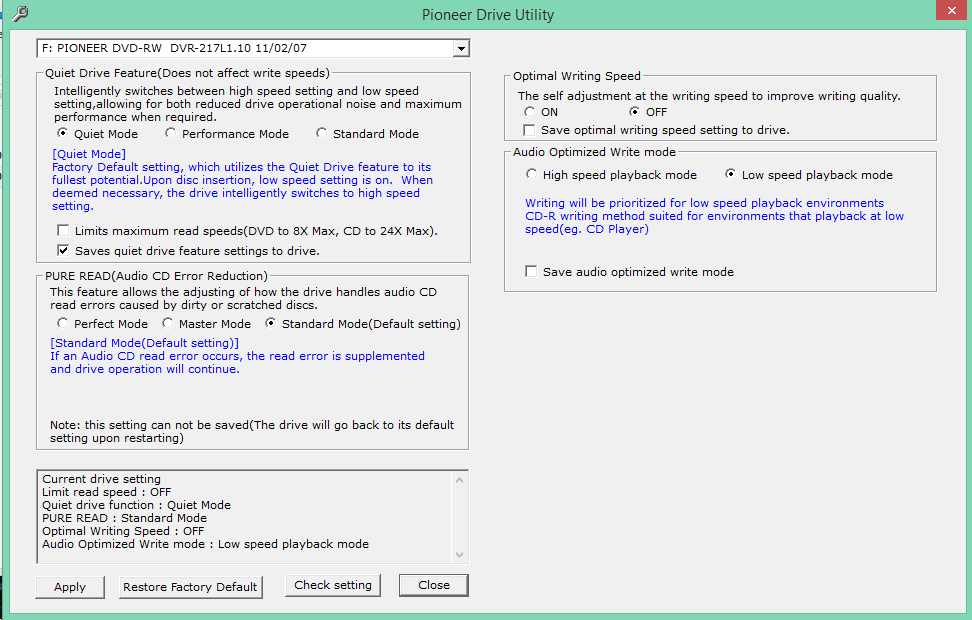Click the Check setting button

click(333, 585)
